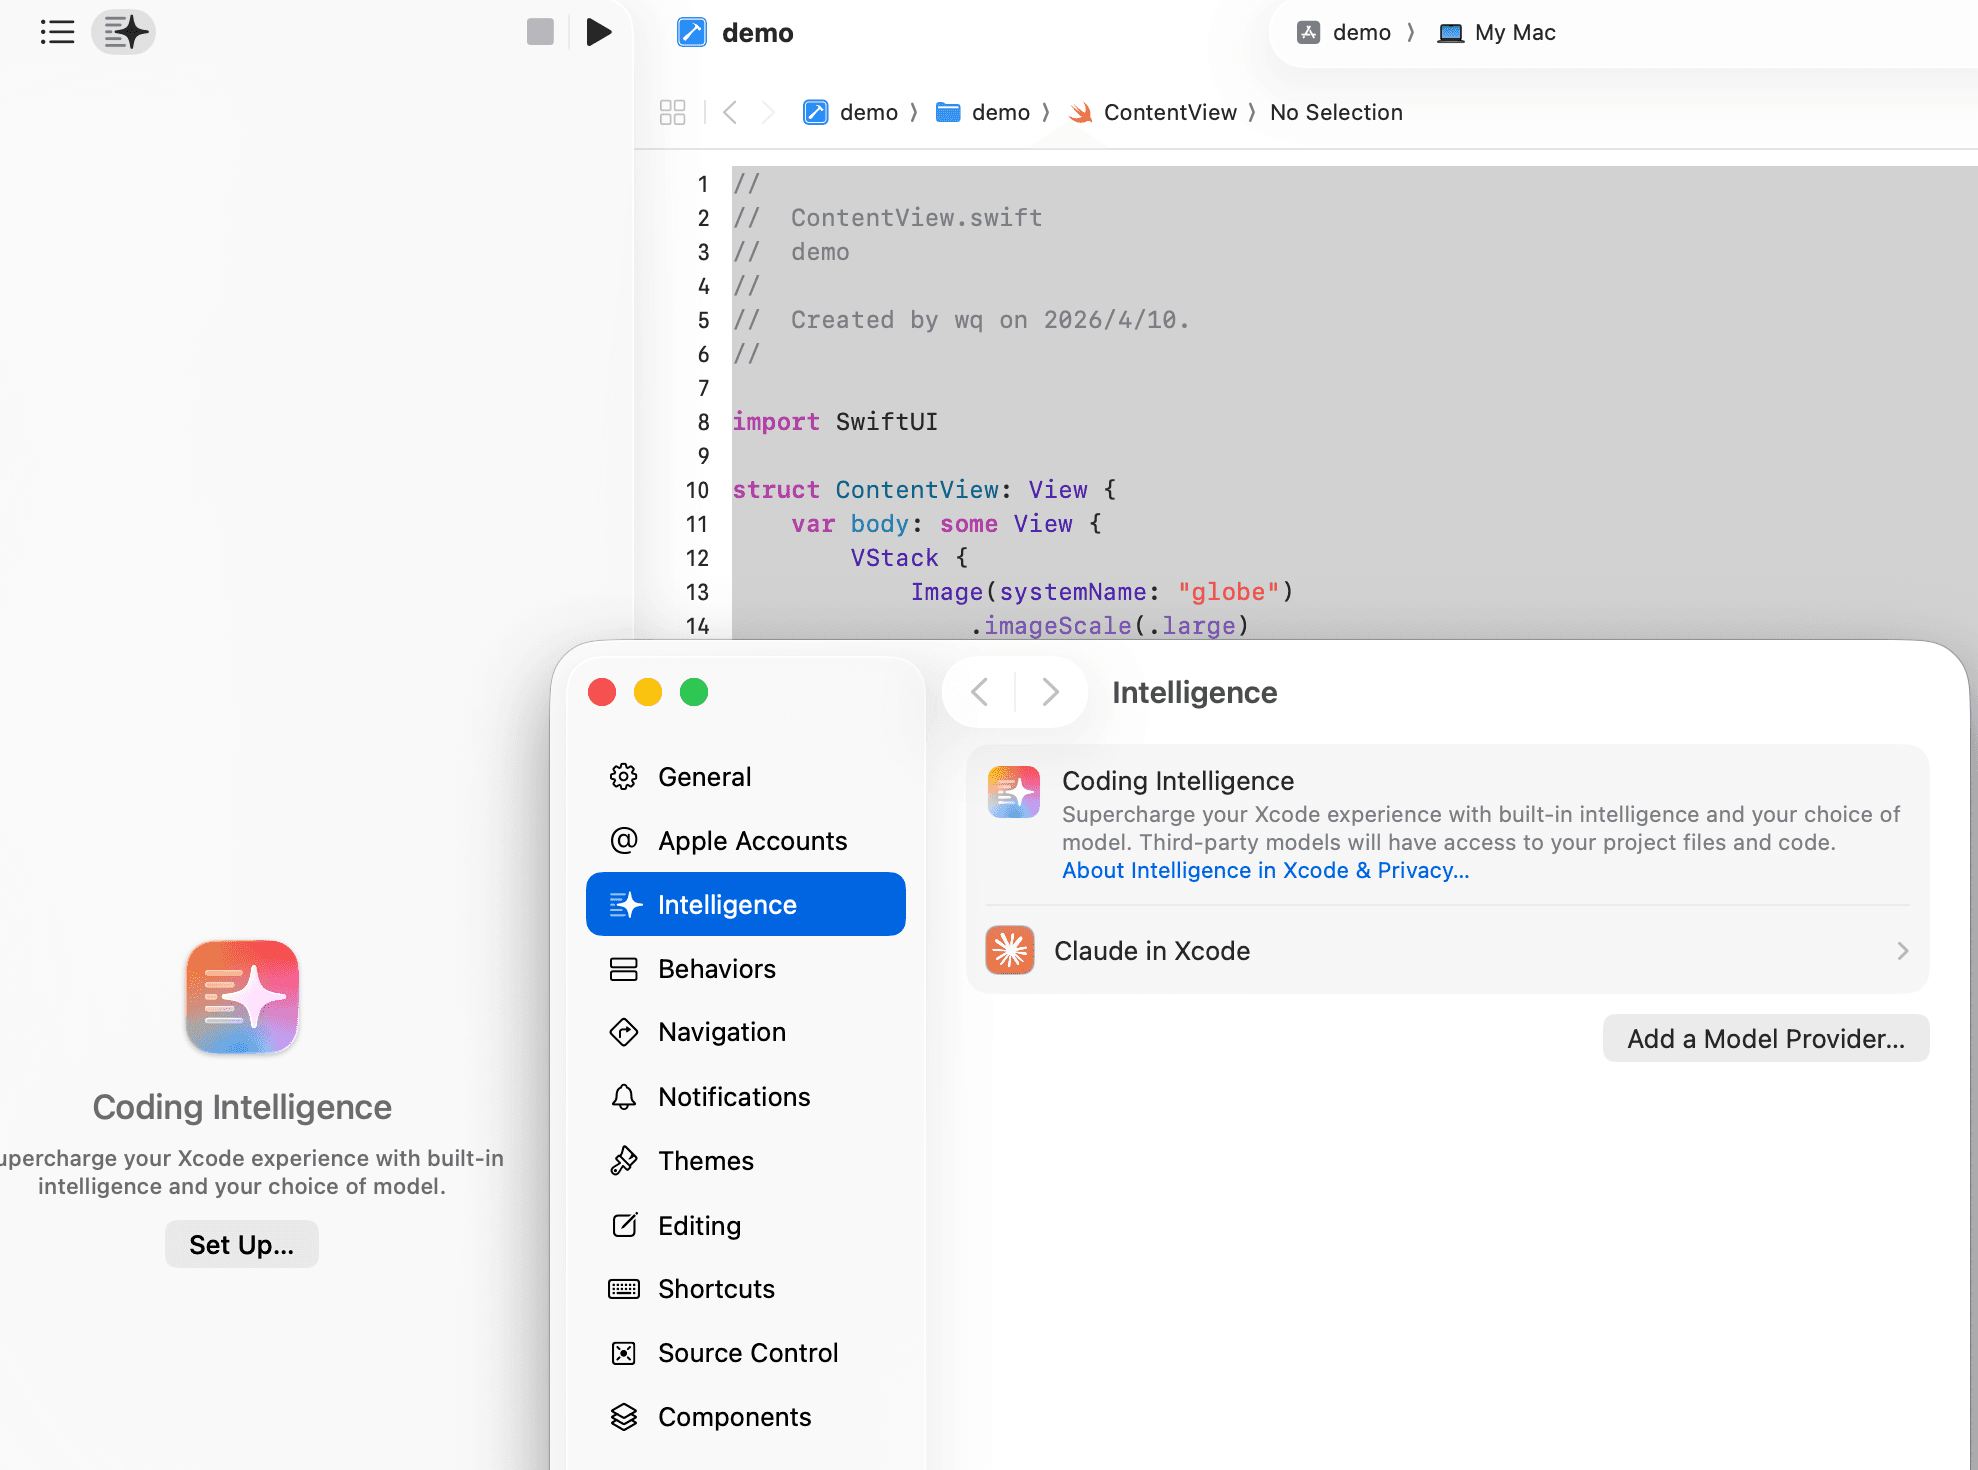Click the Add a Model Provider button
The image size is (1978, 1470).
pos(1765,1038)
